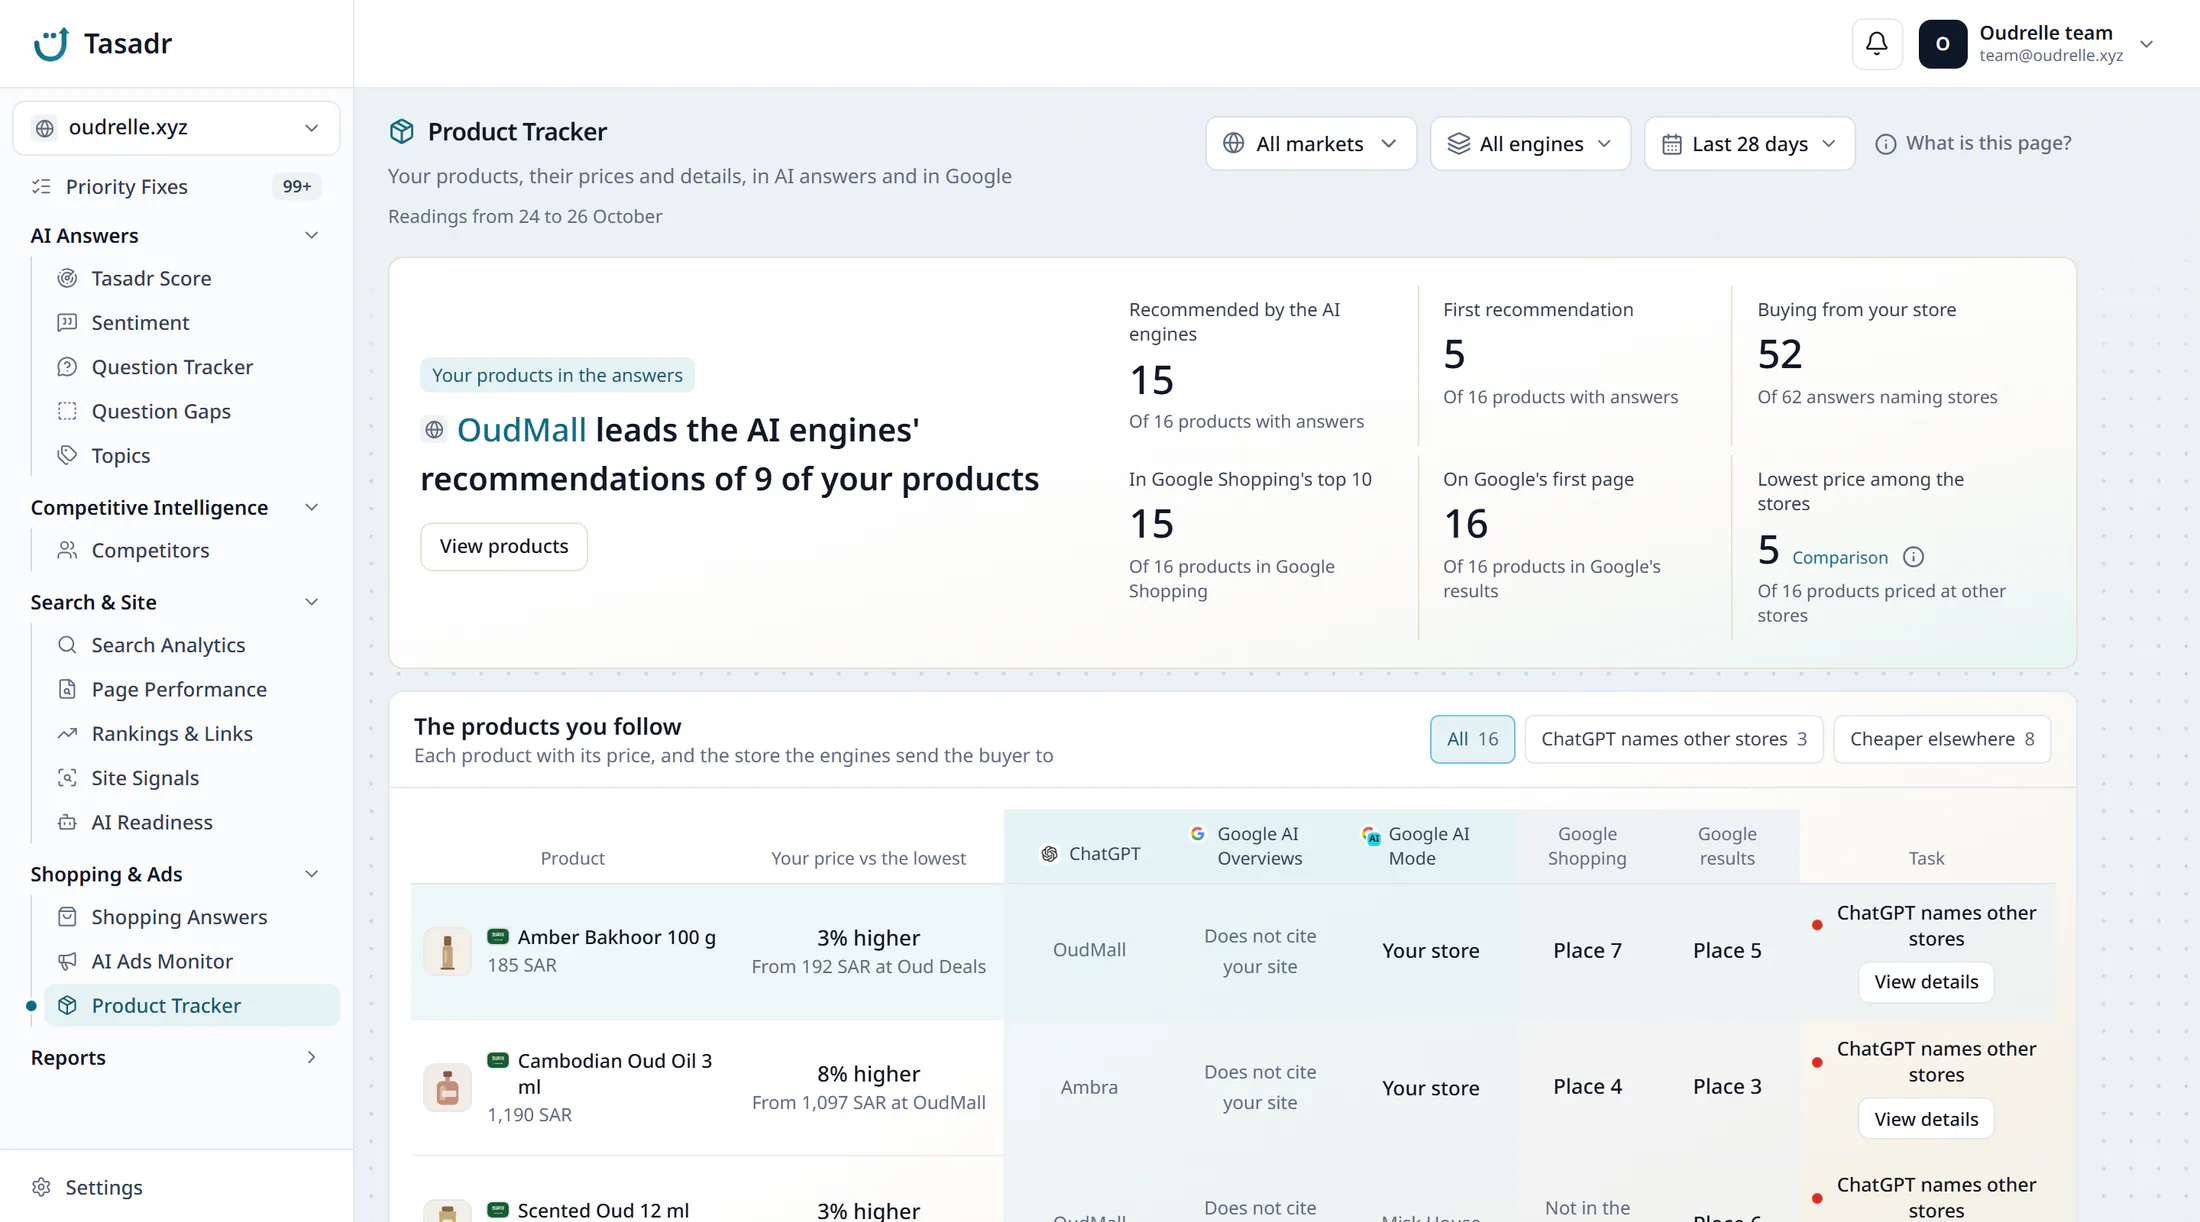Screen dimensions: 2200x1222
Task: View details for Cambodian Oud Oil 3 ml
Action: [x=1926, y=1119]
